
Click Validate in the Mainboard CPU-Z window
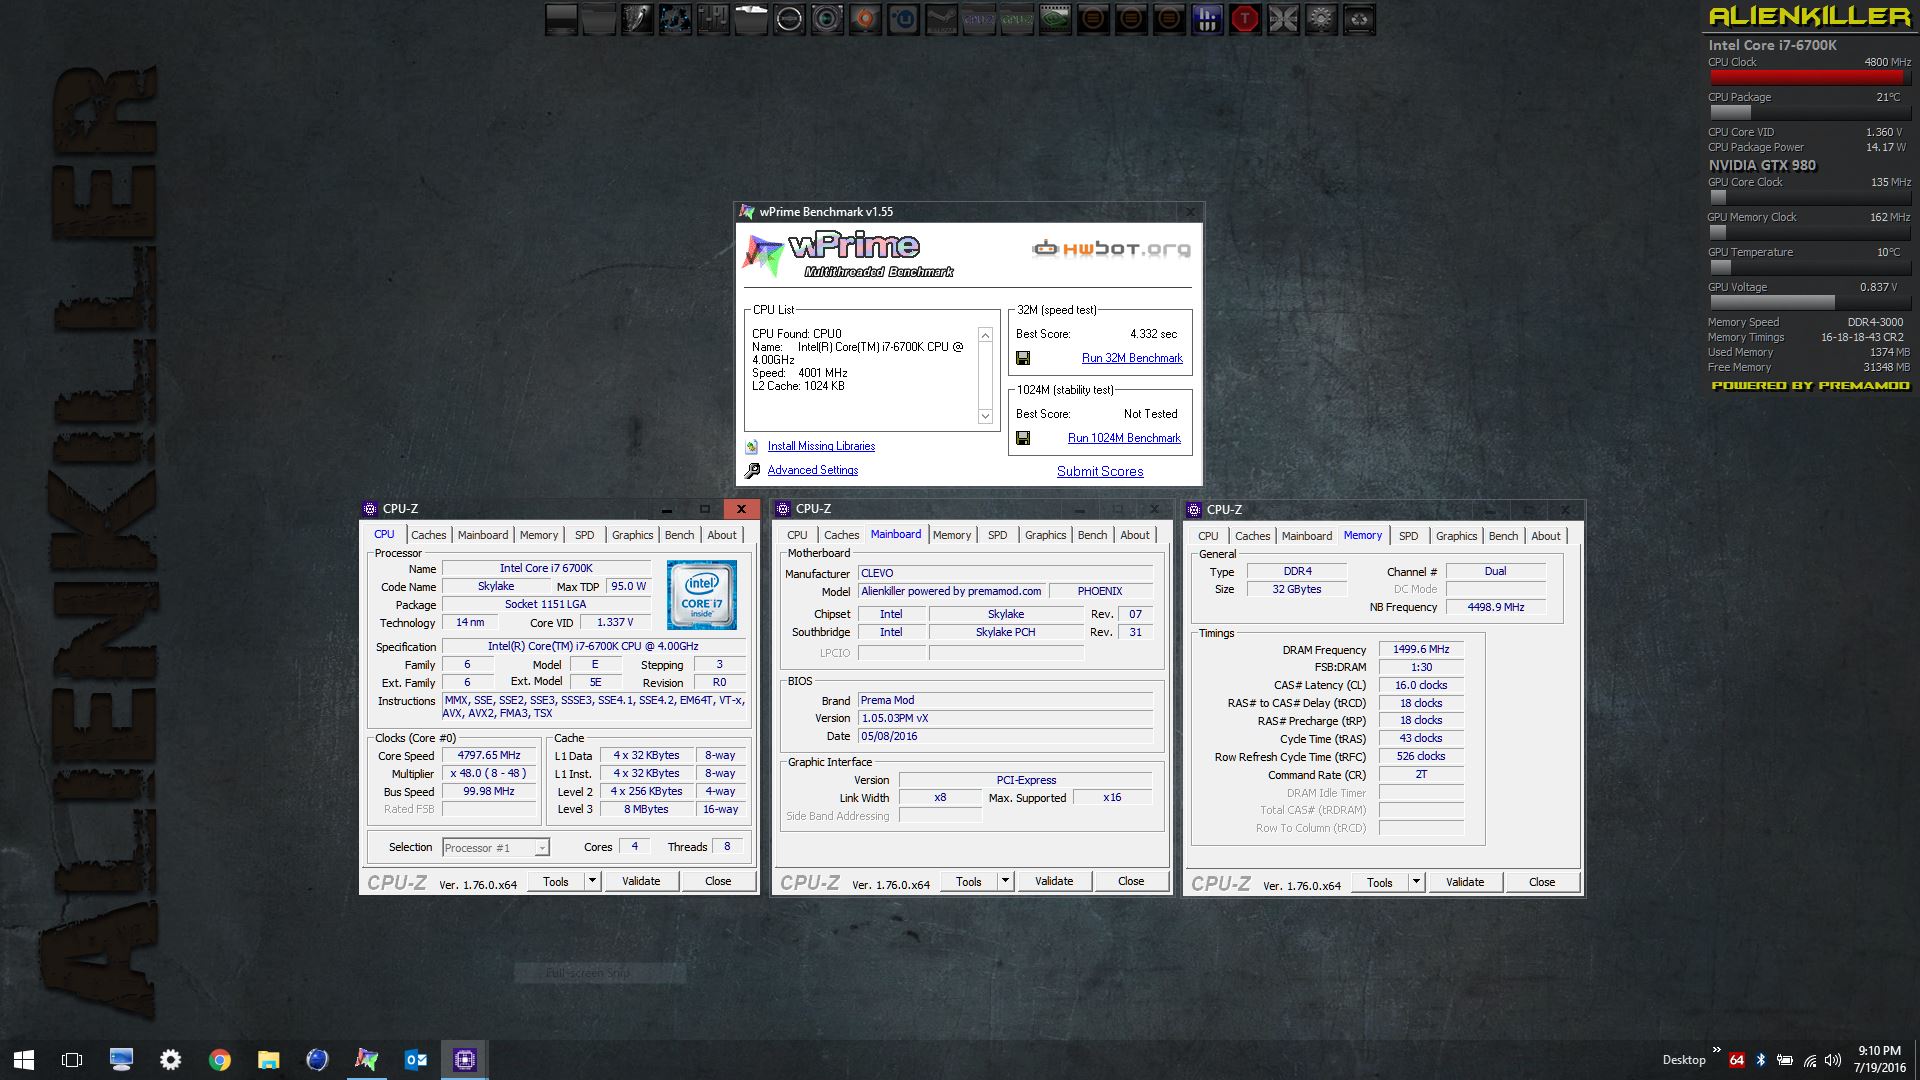[x=1054, y=881]
